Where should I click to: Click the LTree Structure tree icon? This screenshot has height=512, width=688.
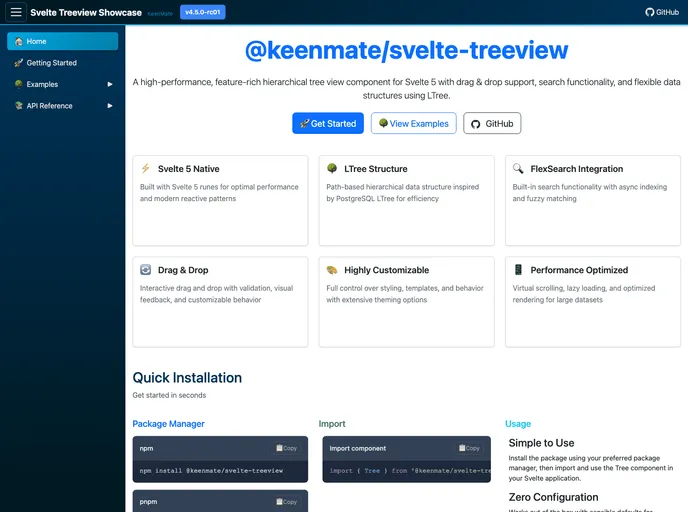pyautogui.click(x=332, y=168)
